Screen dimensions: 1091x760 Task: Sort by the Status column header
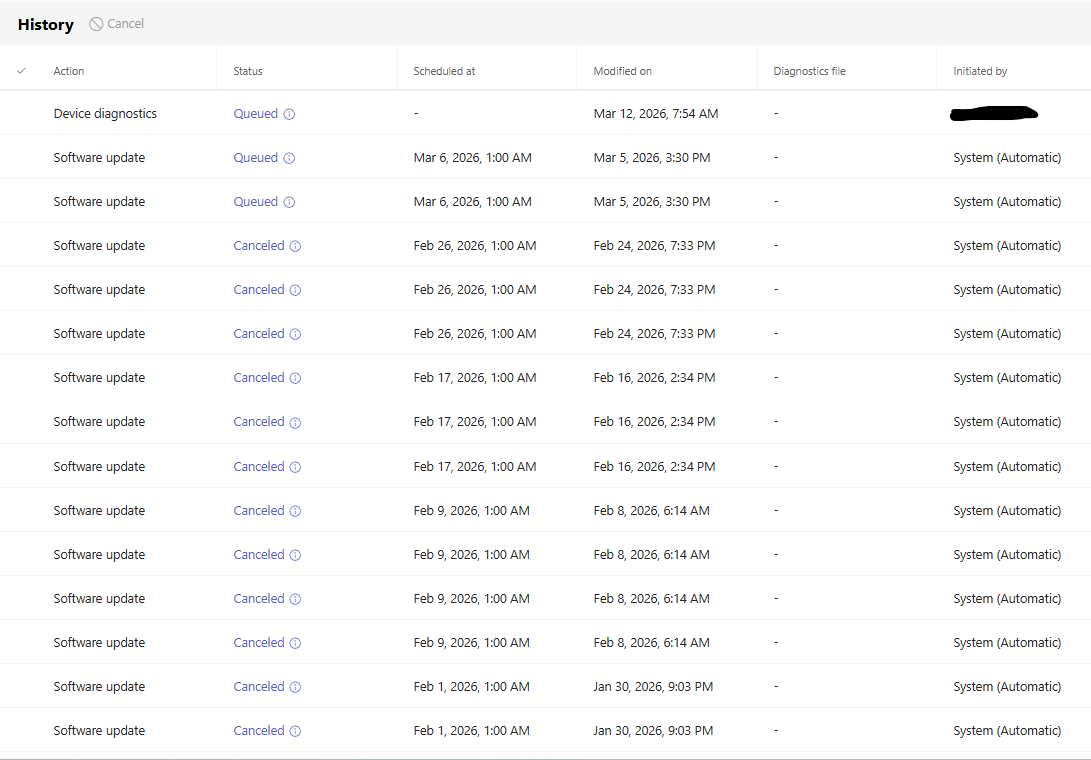(248, 71)
